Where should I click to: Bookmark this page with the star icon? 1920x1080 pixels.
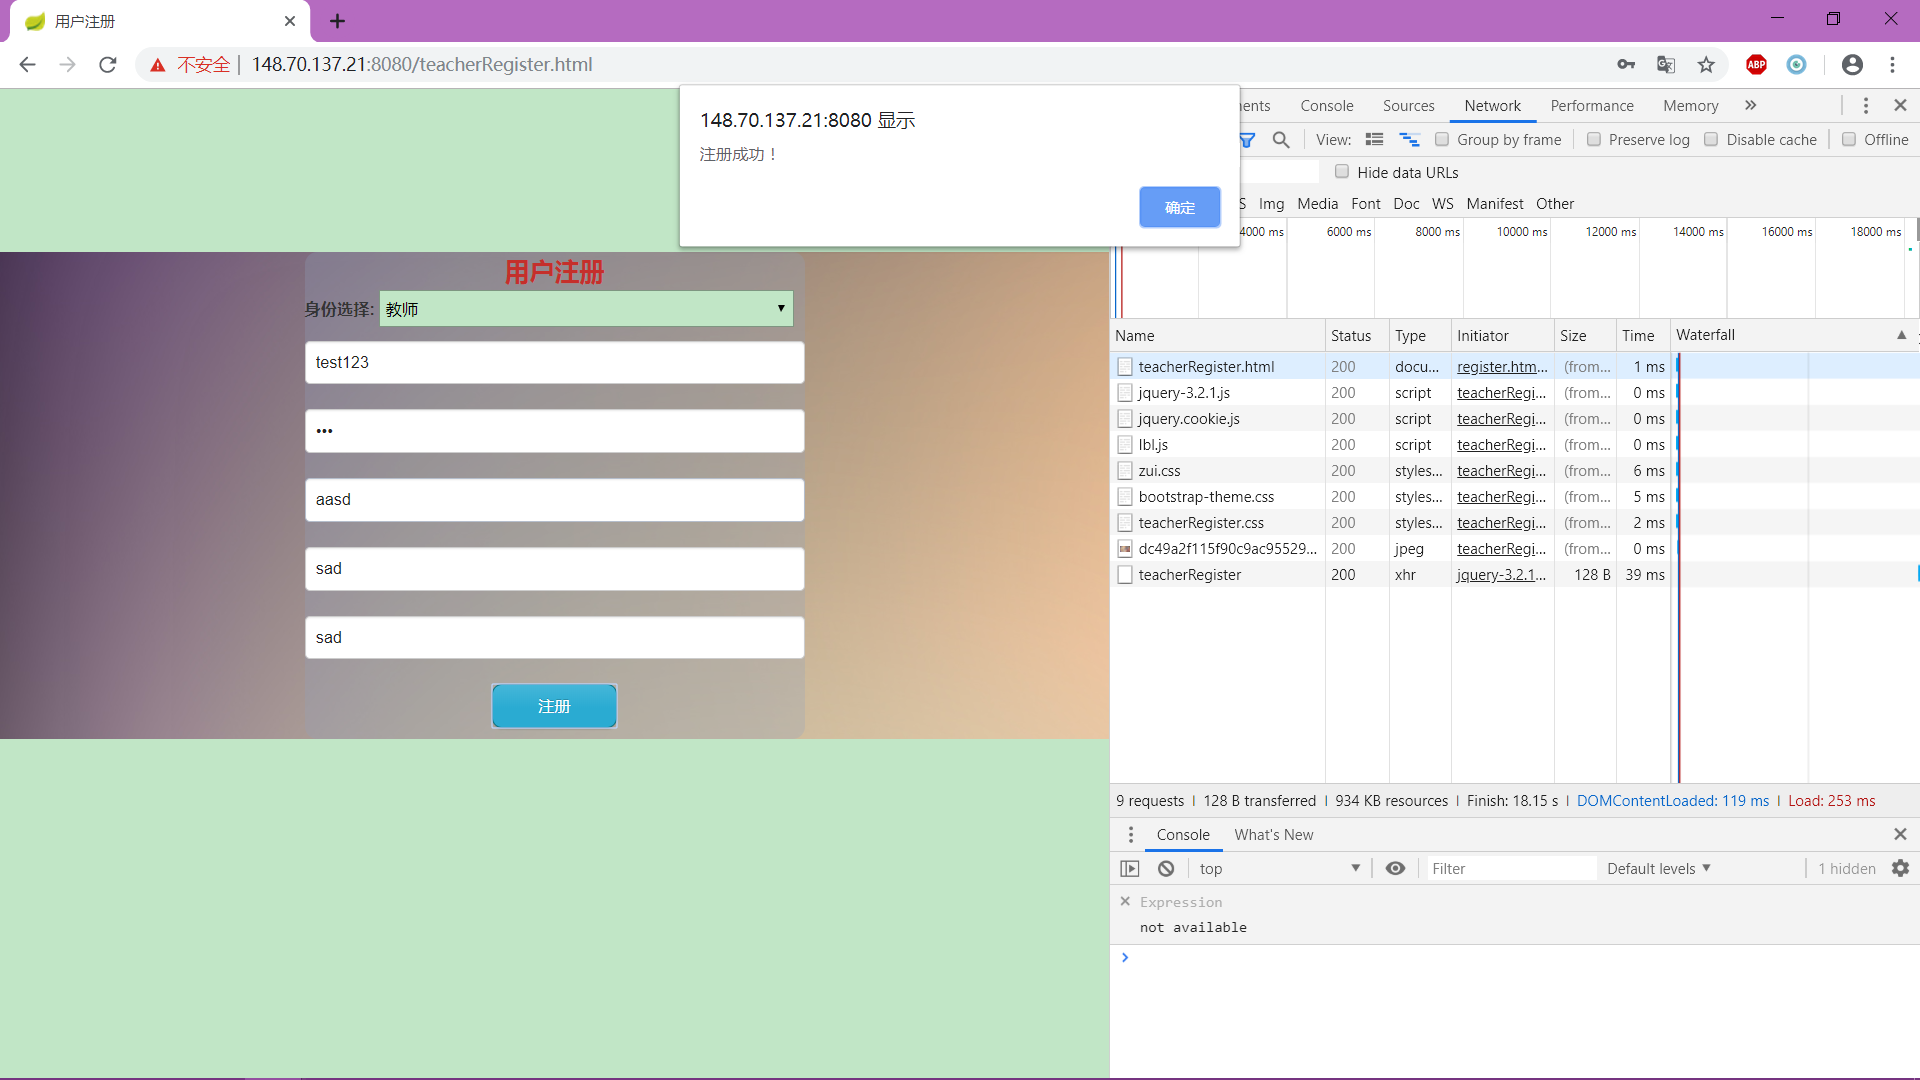(1706, 65)
